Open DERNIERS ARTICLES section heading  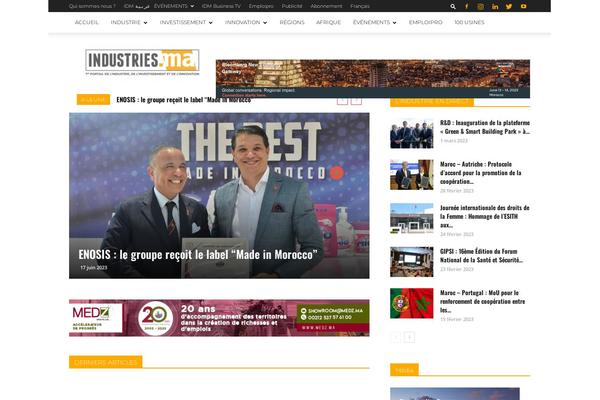[x=106, y=362]
